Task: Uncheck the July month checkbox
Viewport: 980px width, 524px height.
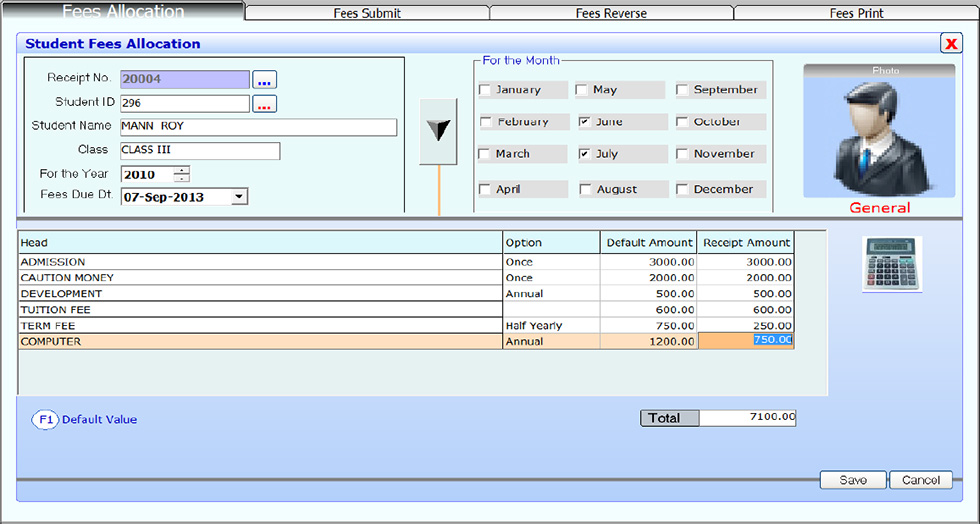Action: (585, 154)
